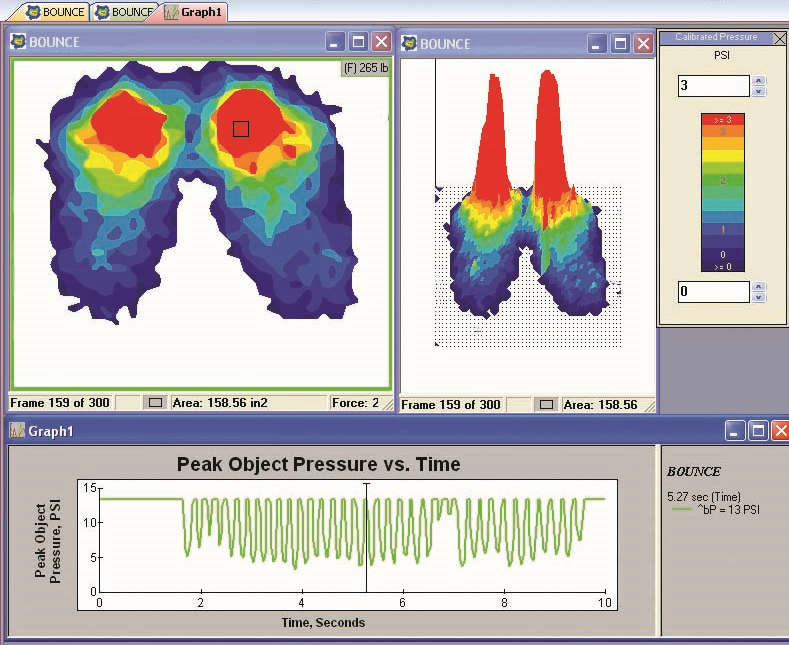This screenshot has width=789, height=645.
Task: Click the black sensor selection box on map
Action: tap(241, 129)
